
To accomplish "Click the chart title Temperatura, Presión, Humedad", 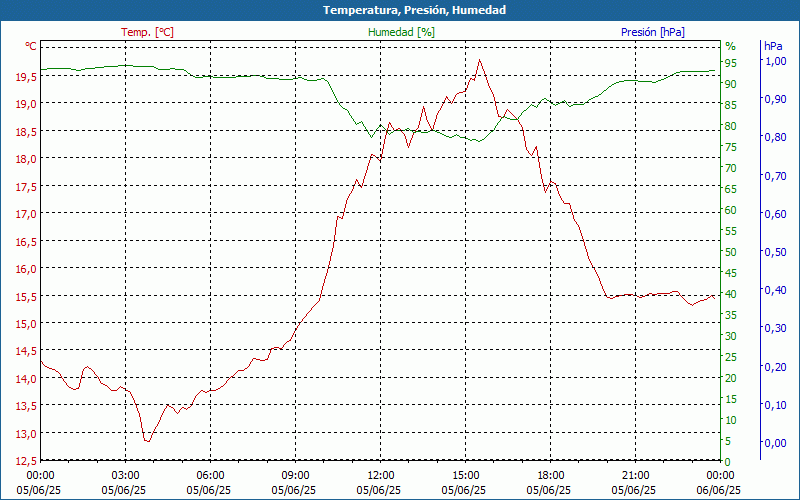I will pos(414,10).
